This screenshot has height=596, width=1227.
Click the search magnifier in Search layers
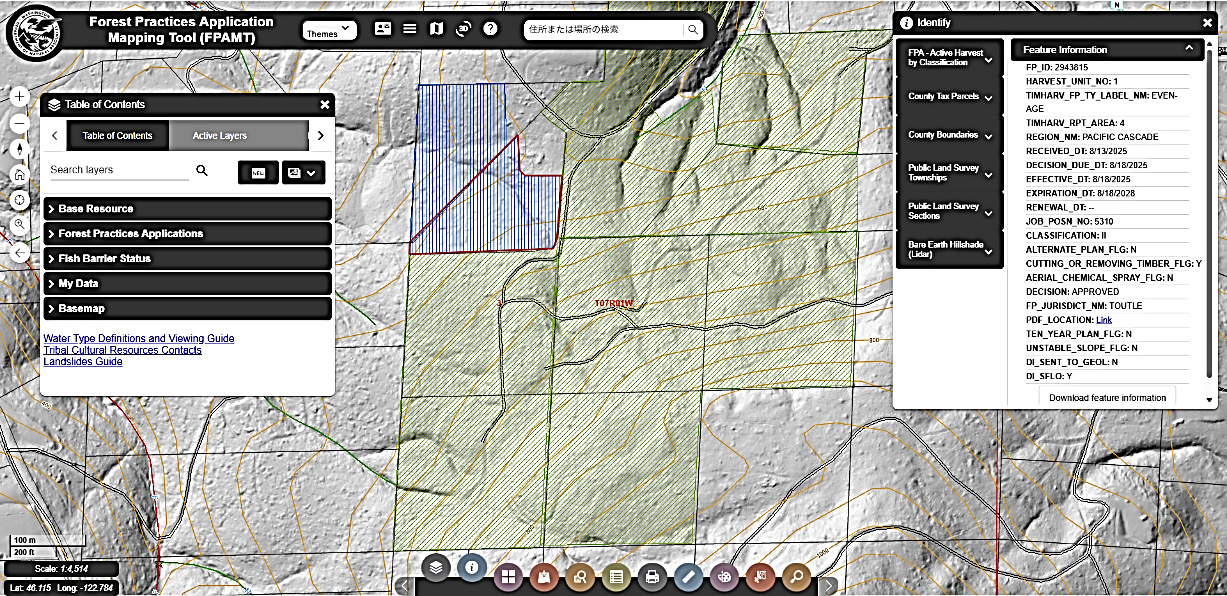pos(202,171)
